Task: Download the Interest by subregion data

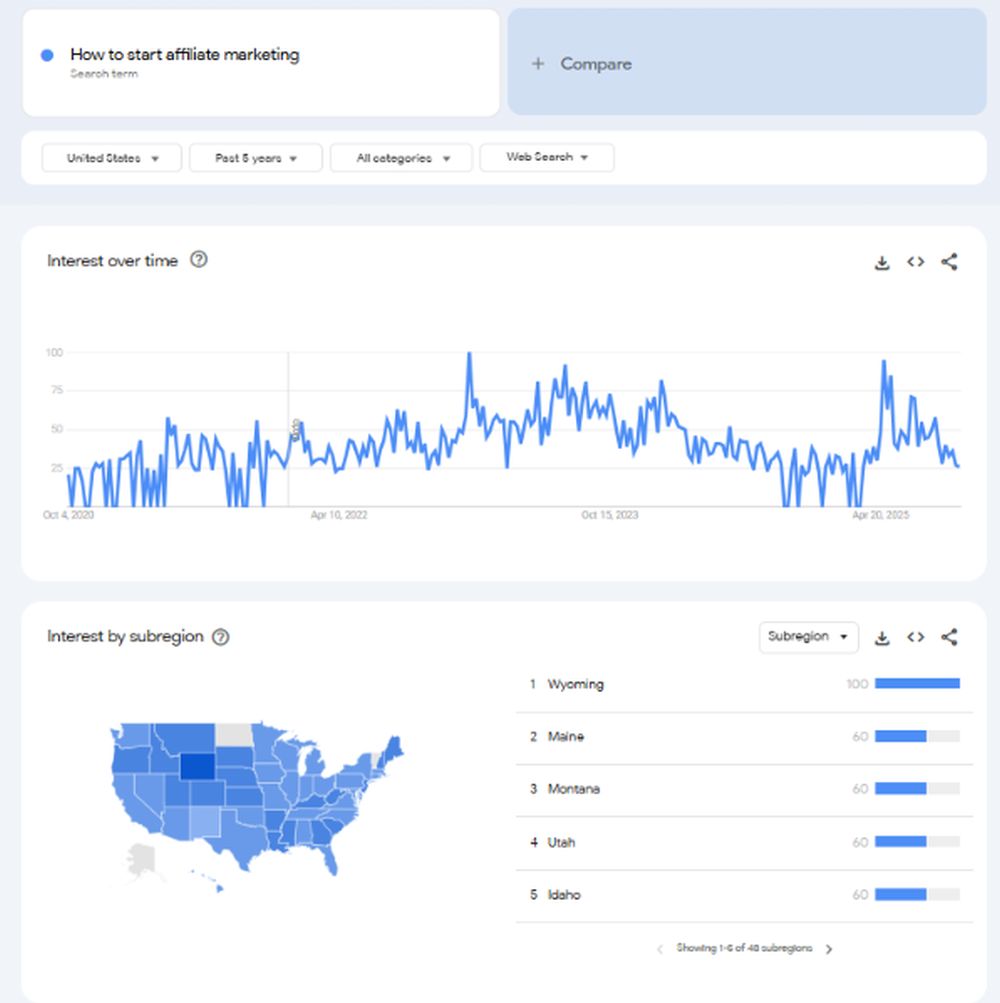Action: pos(881,637)
